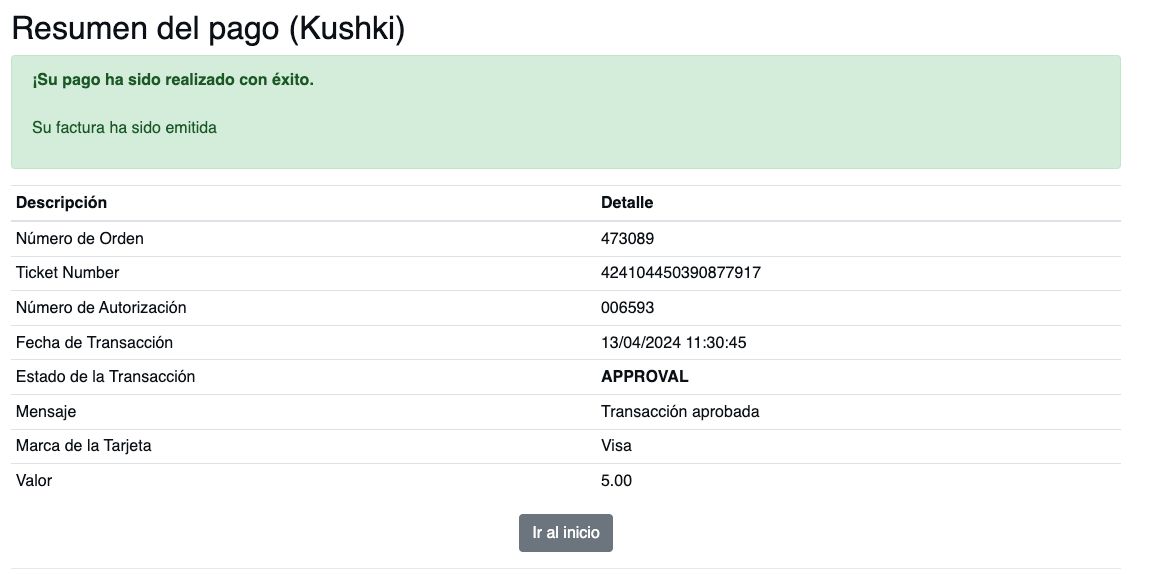Select the "Descripción" column header
This screenshot has height=574, width=1172.
tap(61, 203)
